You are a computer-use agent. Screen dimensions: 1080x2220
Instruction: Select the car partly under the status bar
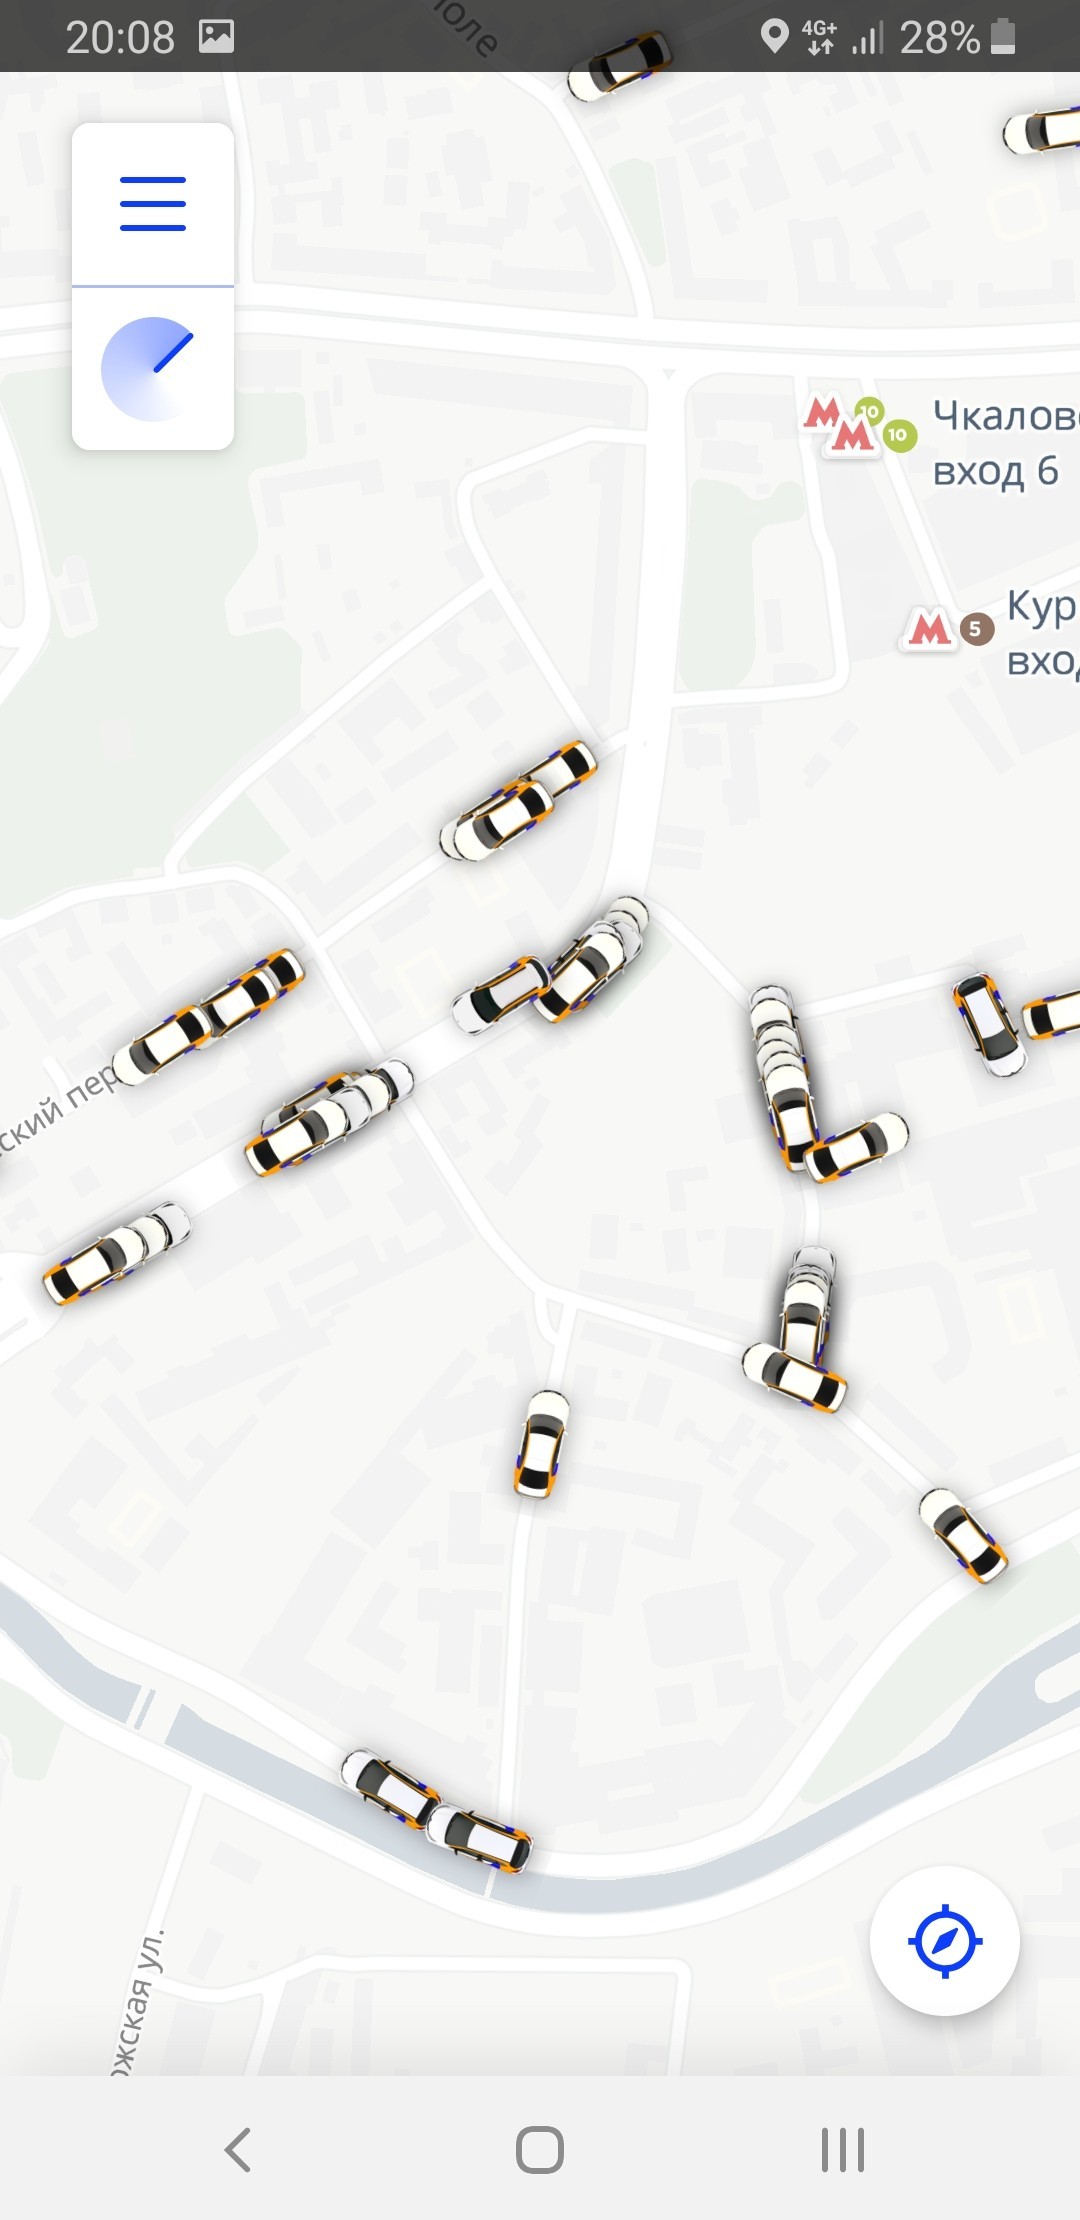pos(619,66)
